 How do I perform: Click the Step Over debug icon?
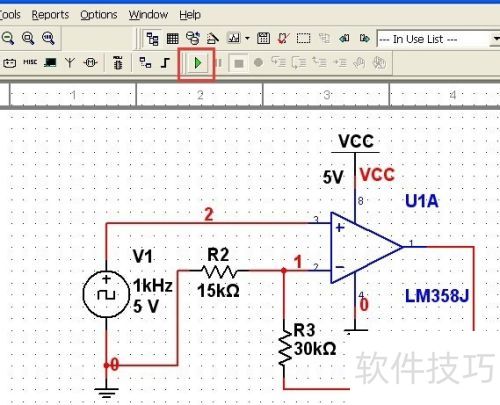tap(299, 62)
